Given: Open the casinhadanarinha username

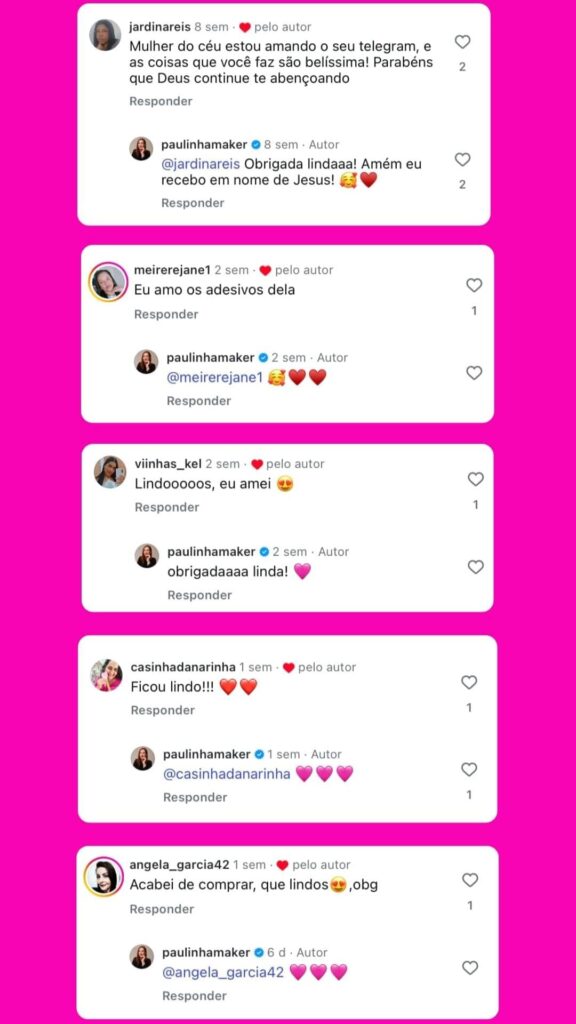Looking at the screenshot, I should click(x=183, y=667).
